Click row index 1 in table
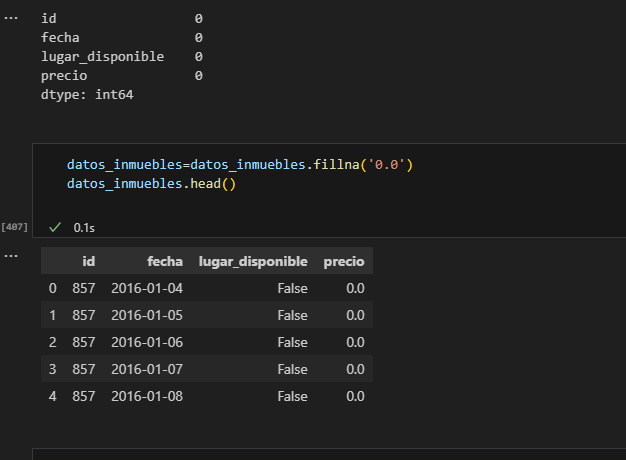This screenshot has width=626, height=460. (53, 315)
